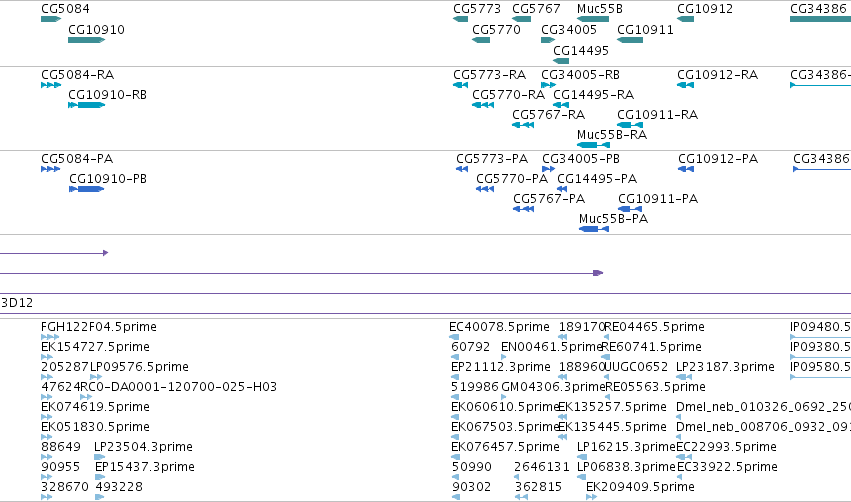Screen dimensions: 851x502
Task: Click the CG5773-PA protein label
Action: [x=492, y=159]
